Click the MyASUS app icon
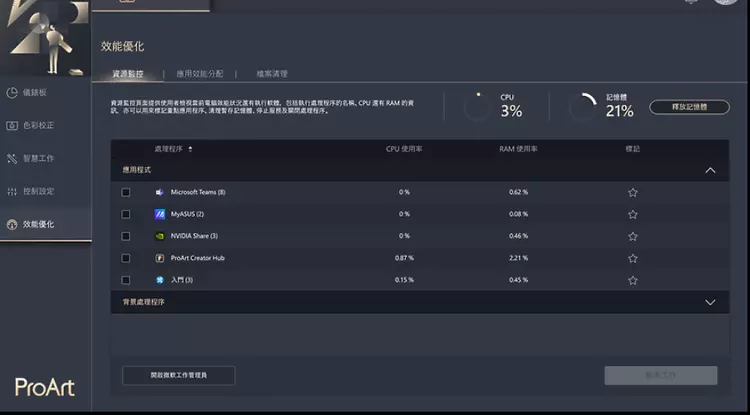The height and width of the screenshot is (415, 750). 159,214
